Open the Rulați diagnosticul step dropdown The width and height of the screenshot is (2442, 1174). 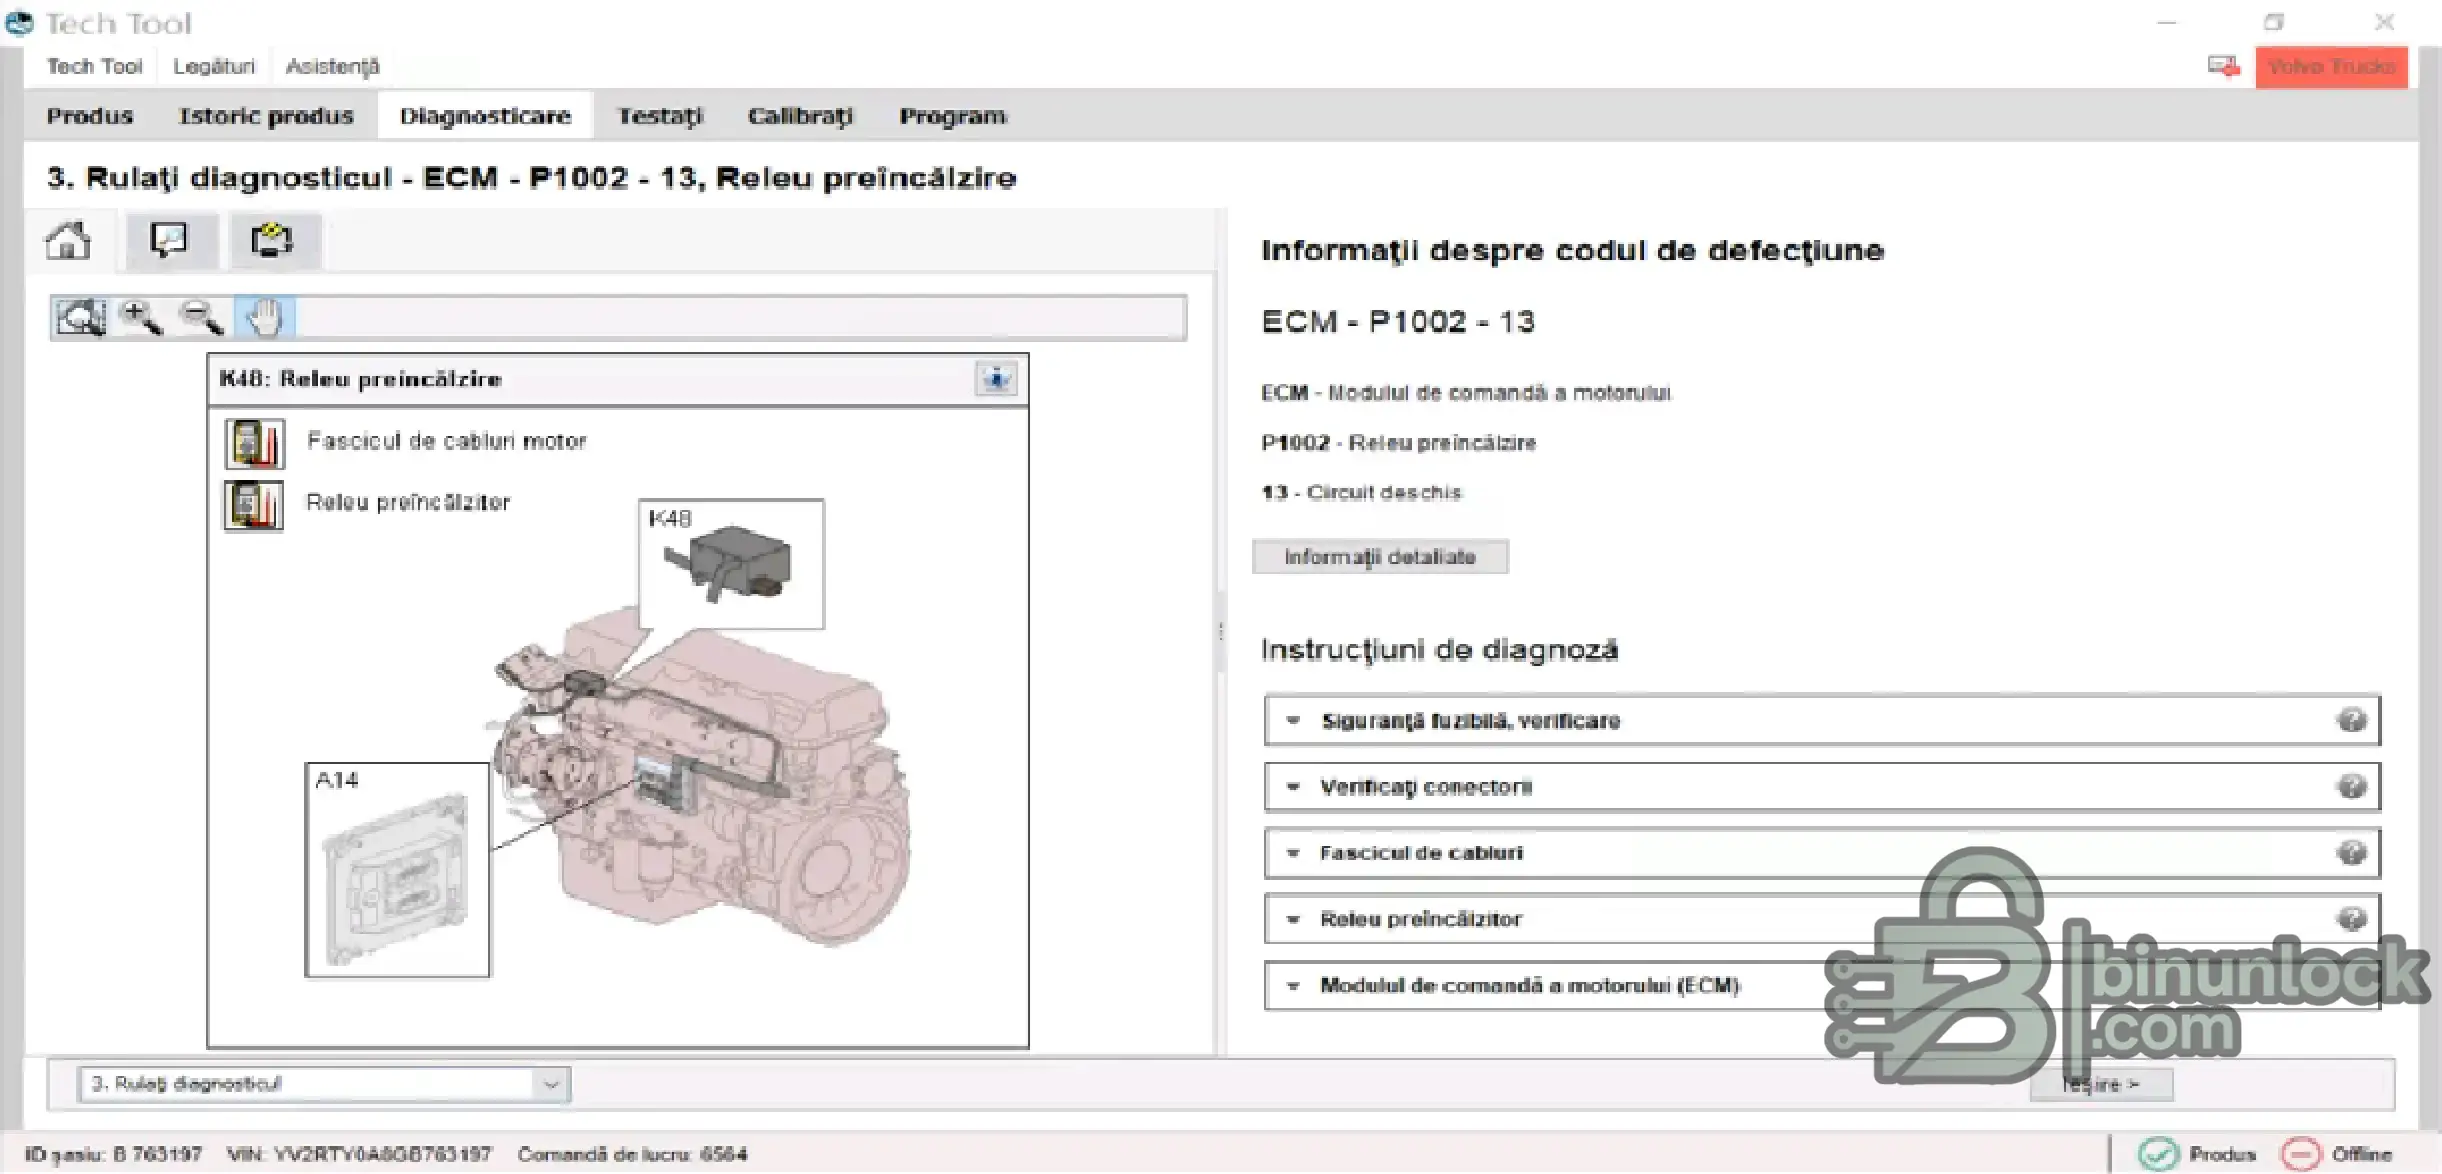click(324, 1084)
